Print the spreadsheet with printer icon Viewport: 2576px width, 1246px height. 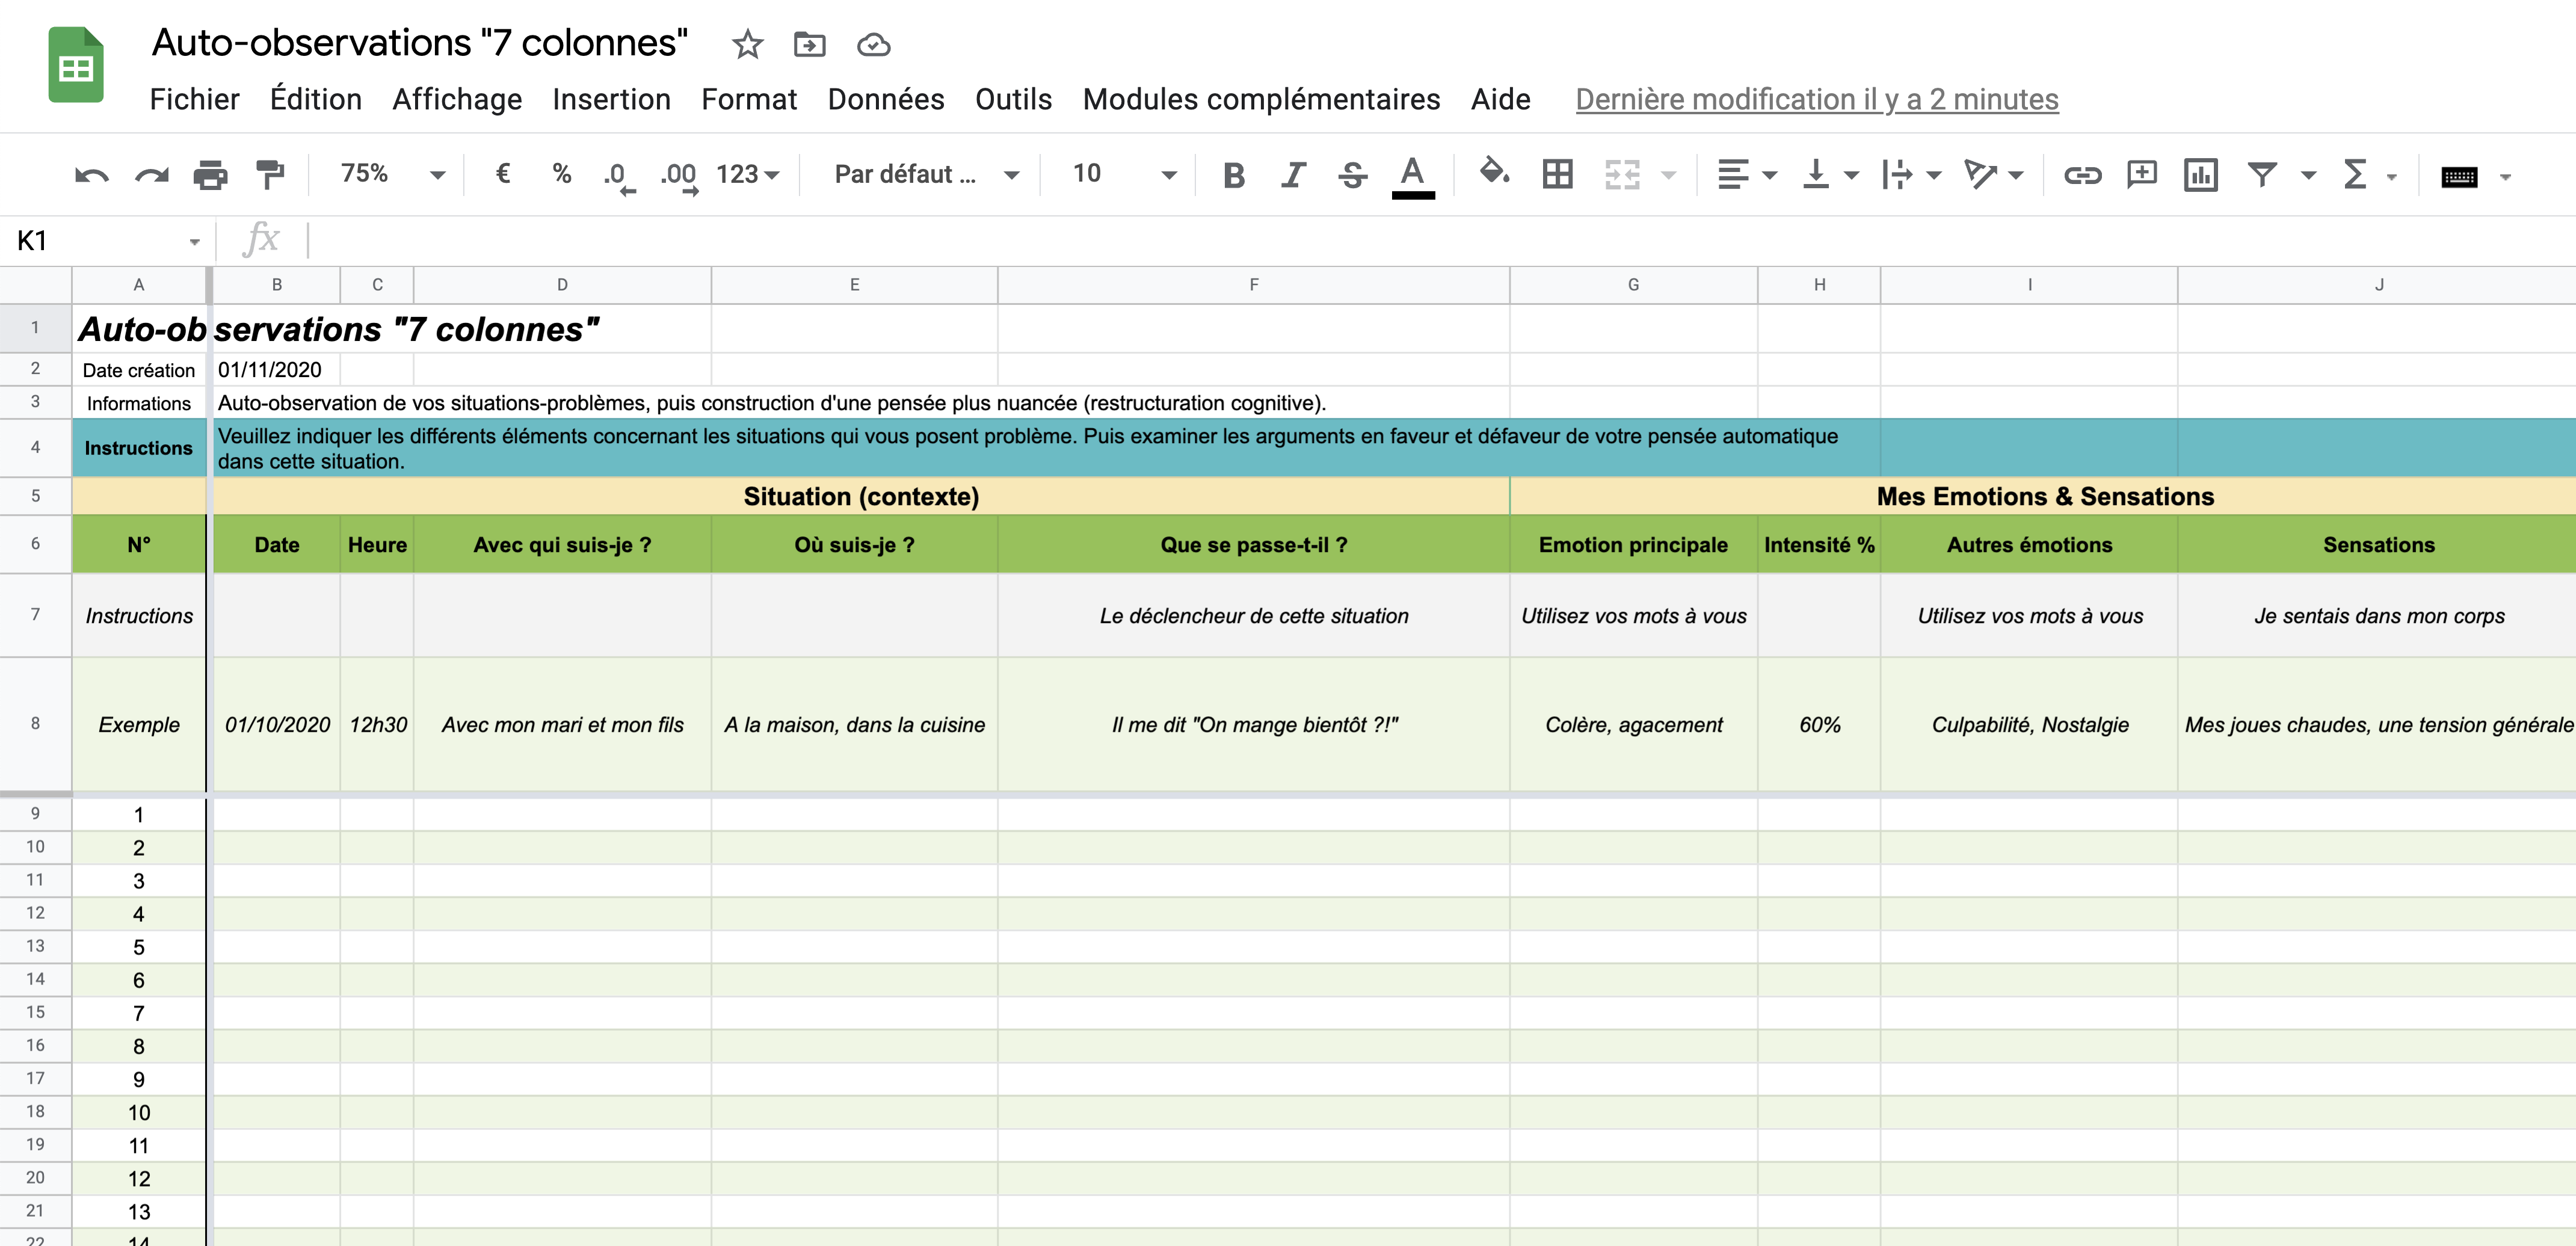(210, 175)
